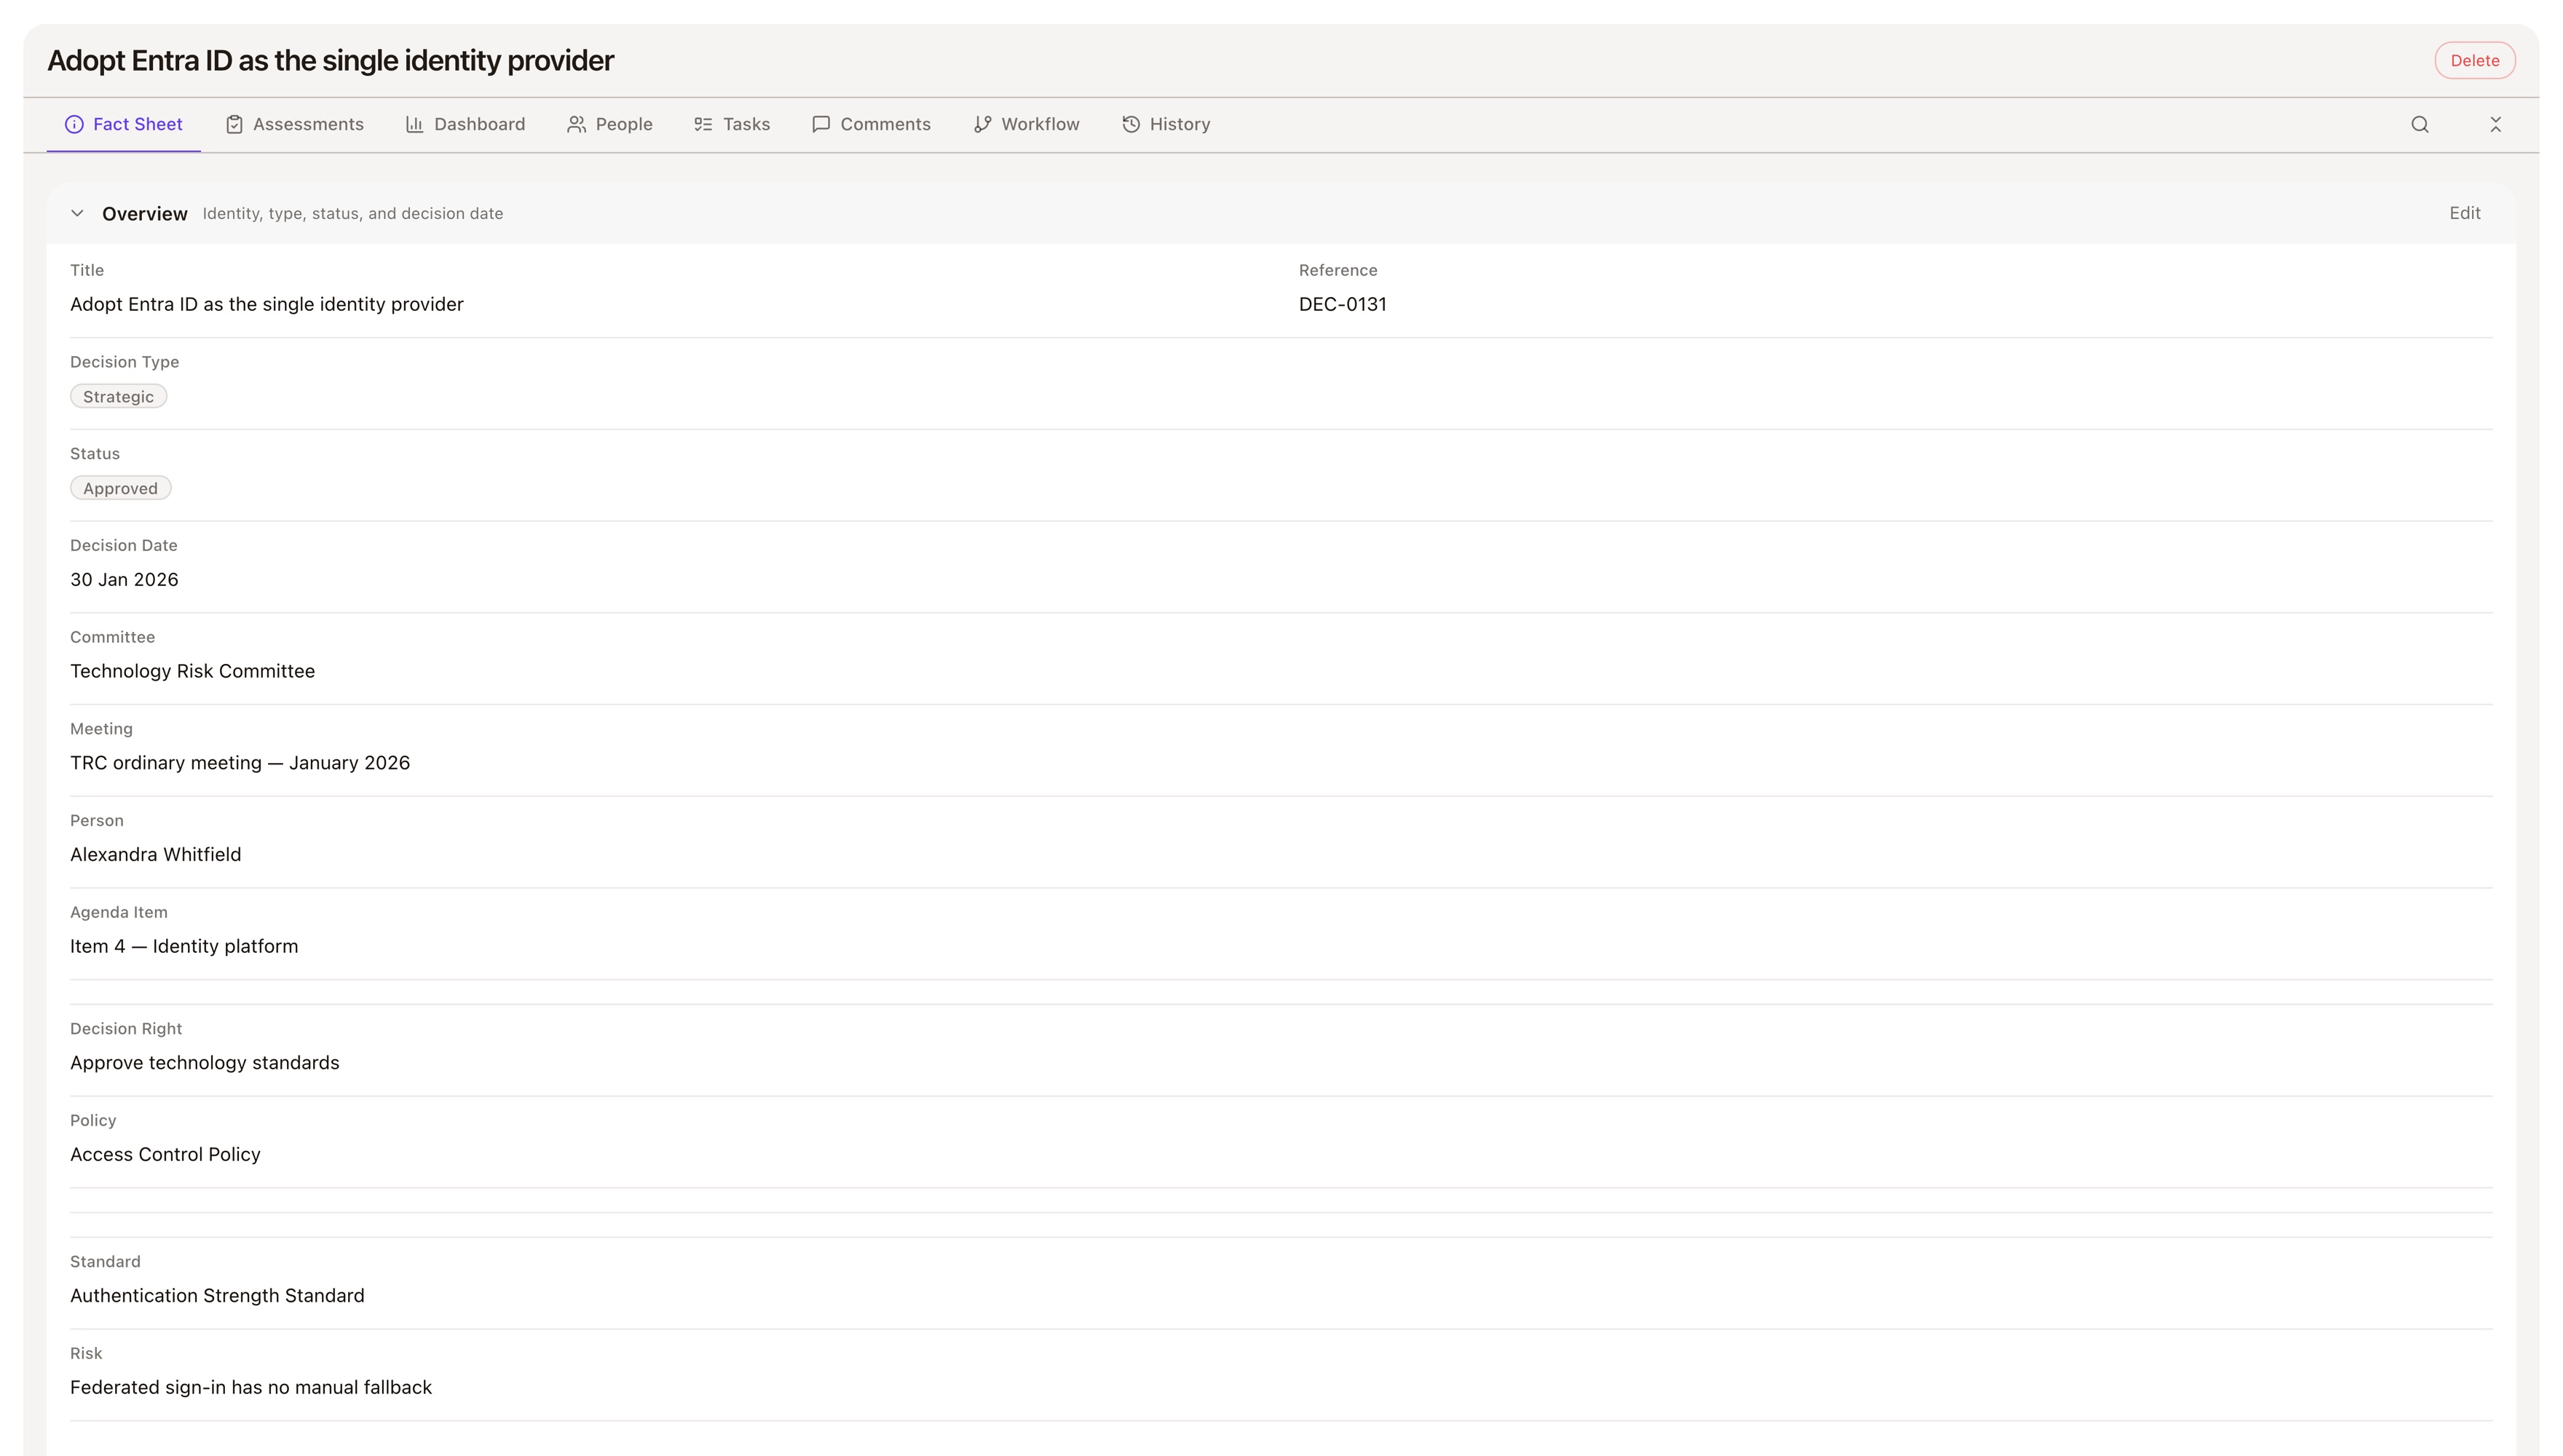The image size is (2563, 1456).
Task: Open the Access Control Policy value
Action: point(165,1154)
